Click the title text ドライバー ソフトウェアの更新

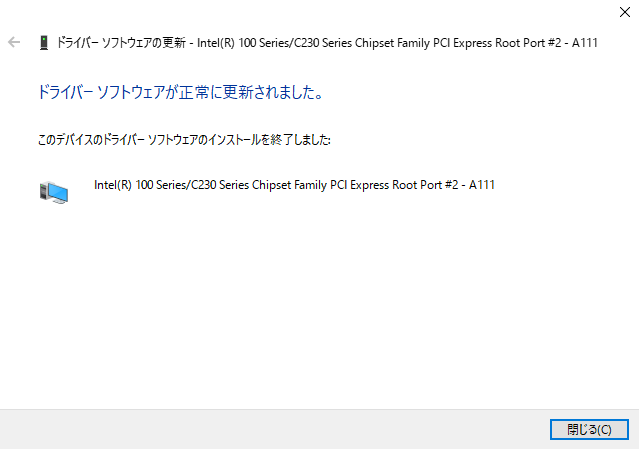pos(121,43)
